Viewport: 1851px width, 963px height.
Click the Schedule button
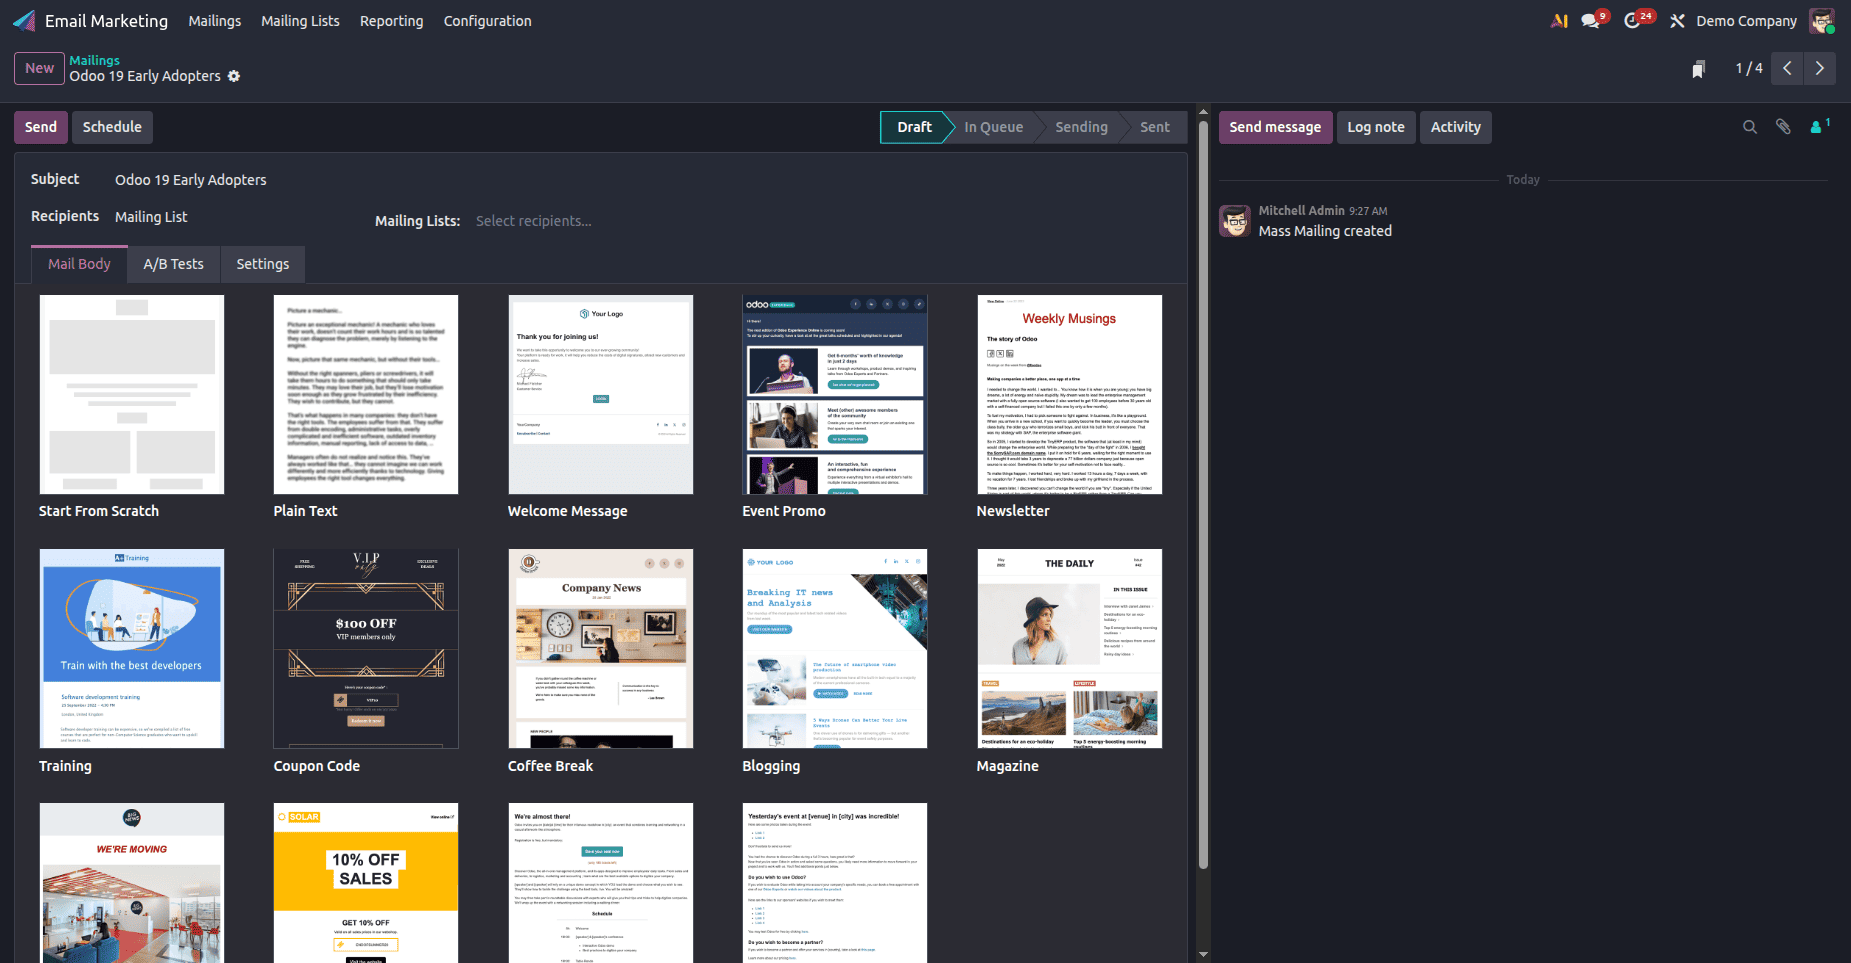point(112,127)
